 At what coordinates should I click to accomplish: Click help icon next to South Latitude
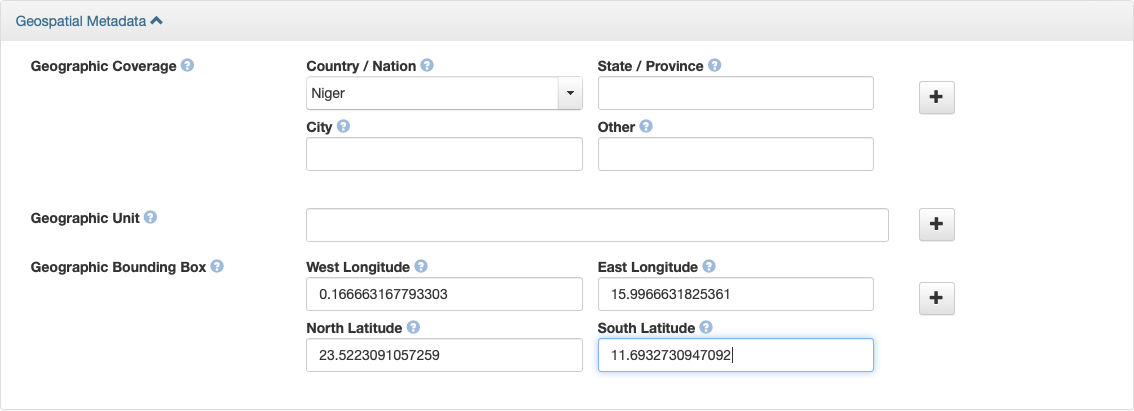tap(706, 327)
